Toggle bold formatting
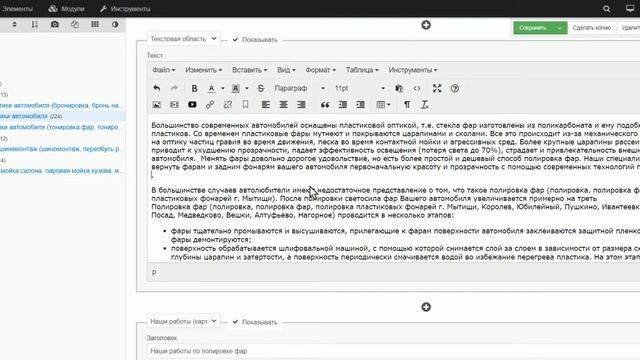The image size is (640, 360). 194,88
